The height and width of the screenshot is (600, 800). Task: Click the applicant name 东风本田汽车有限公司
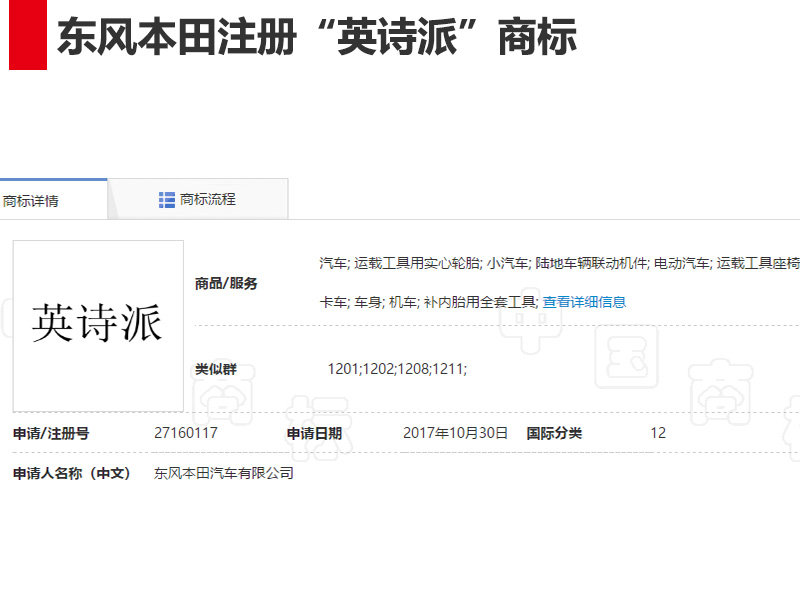coord(223,473)
